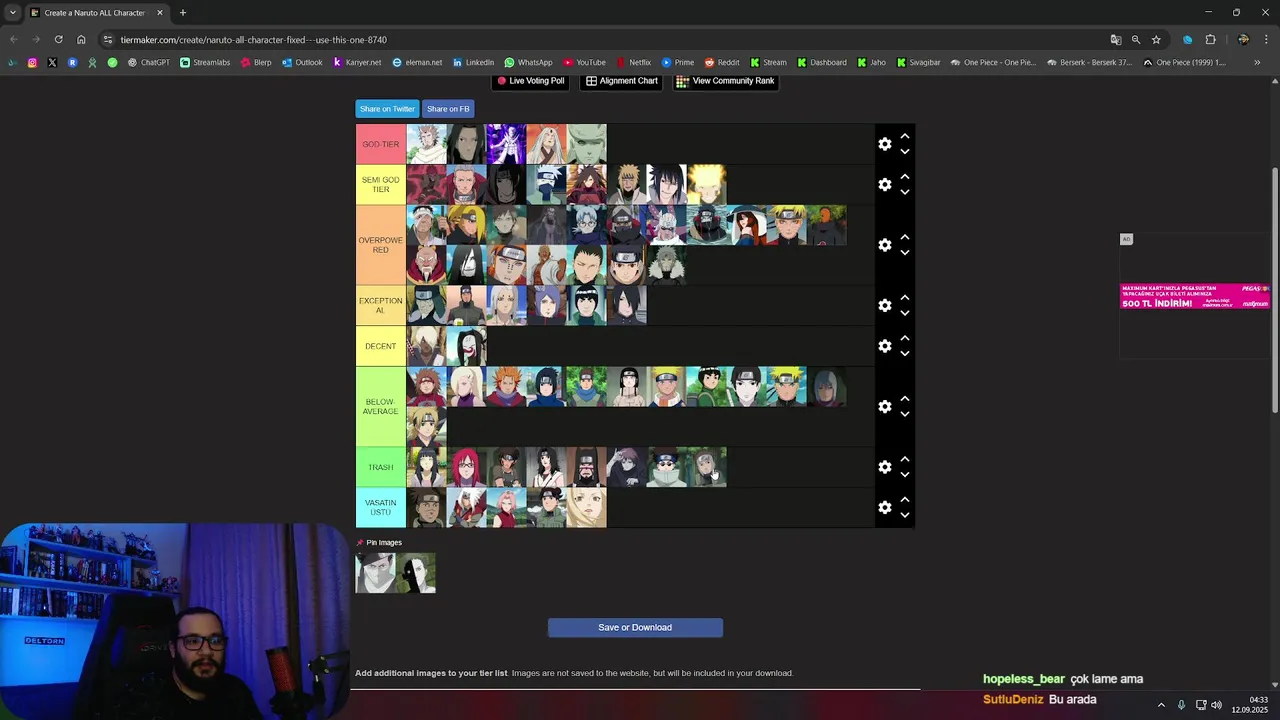This screenshot has height=720, width=1280.
Task: Move OVERPOWERED row down with arrow
Action: (905, 253)
